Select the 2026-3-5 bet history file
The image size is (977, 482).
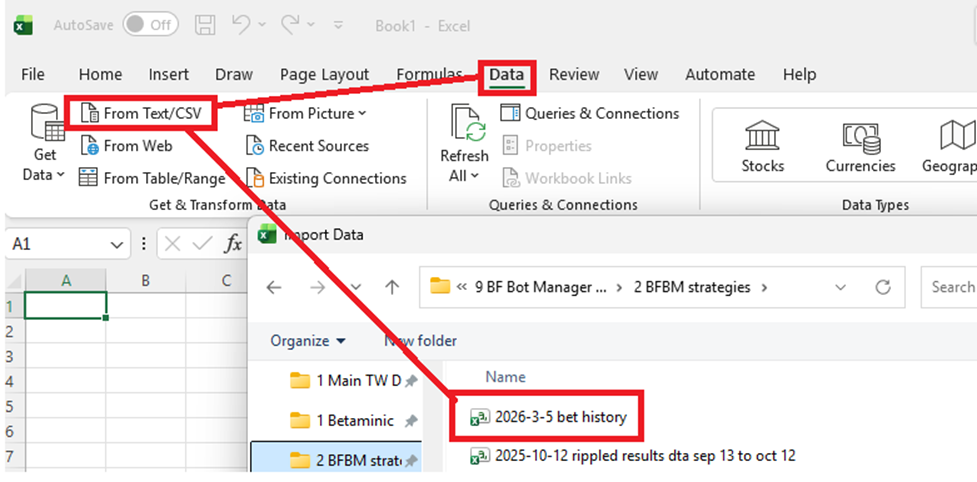[x=559, y=417]
